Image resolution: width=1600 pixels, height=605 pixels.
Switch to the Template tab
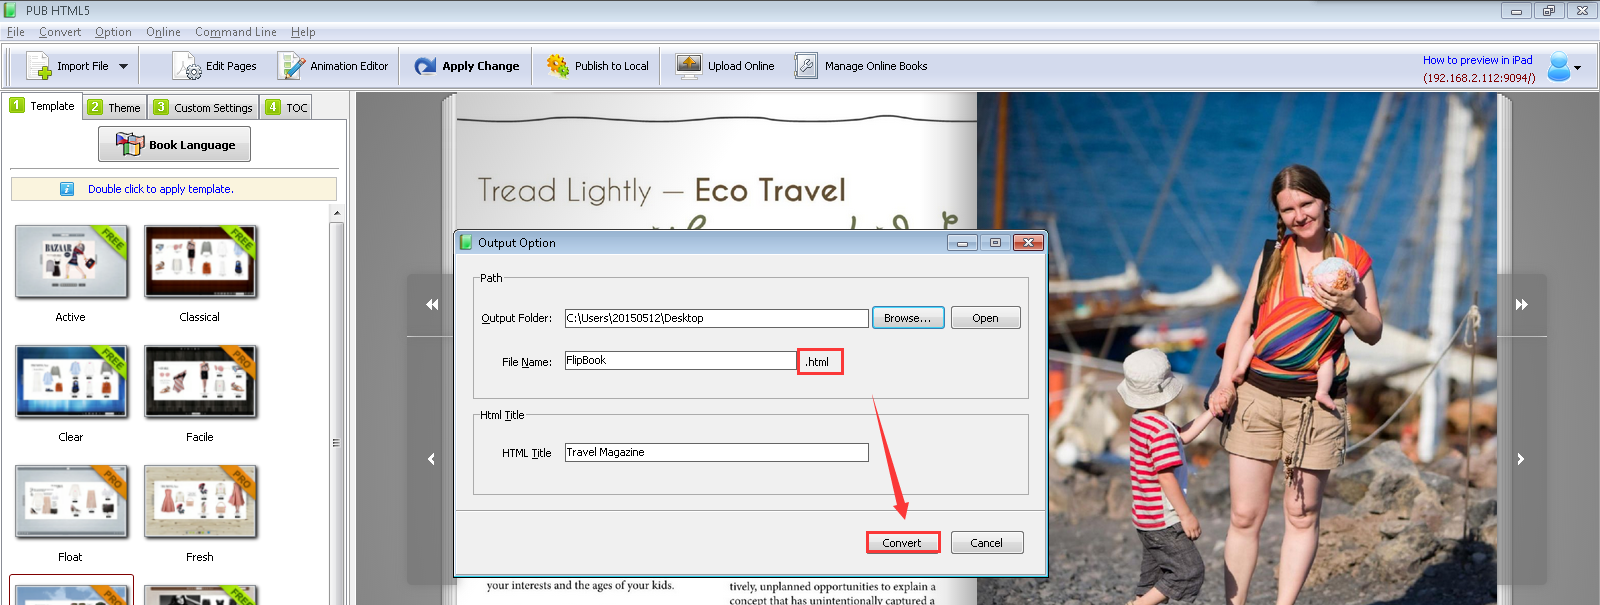42,105
